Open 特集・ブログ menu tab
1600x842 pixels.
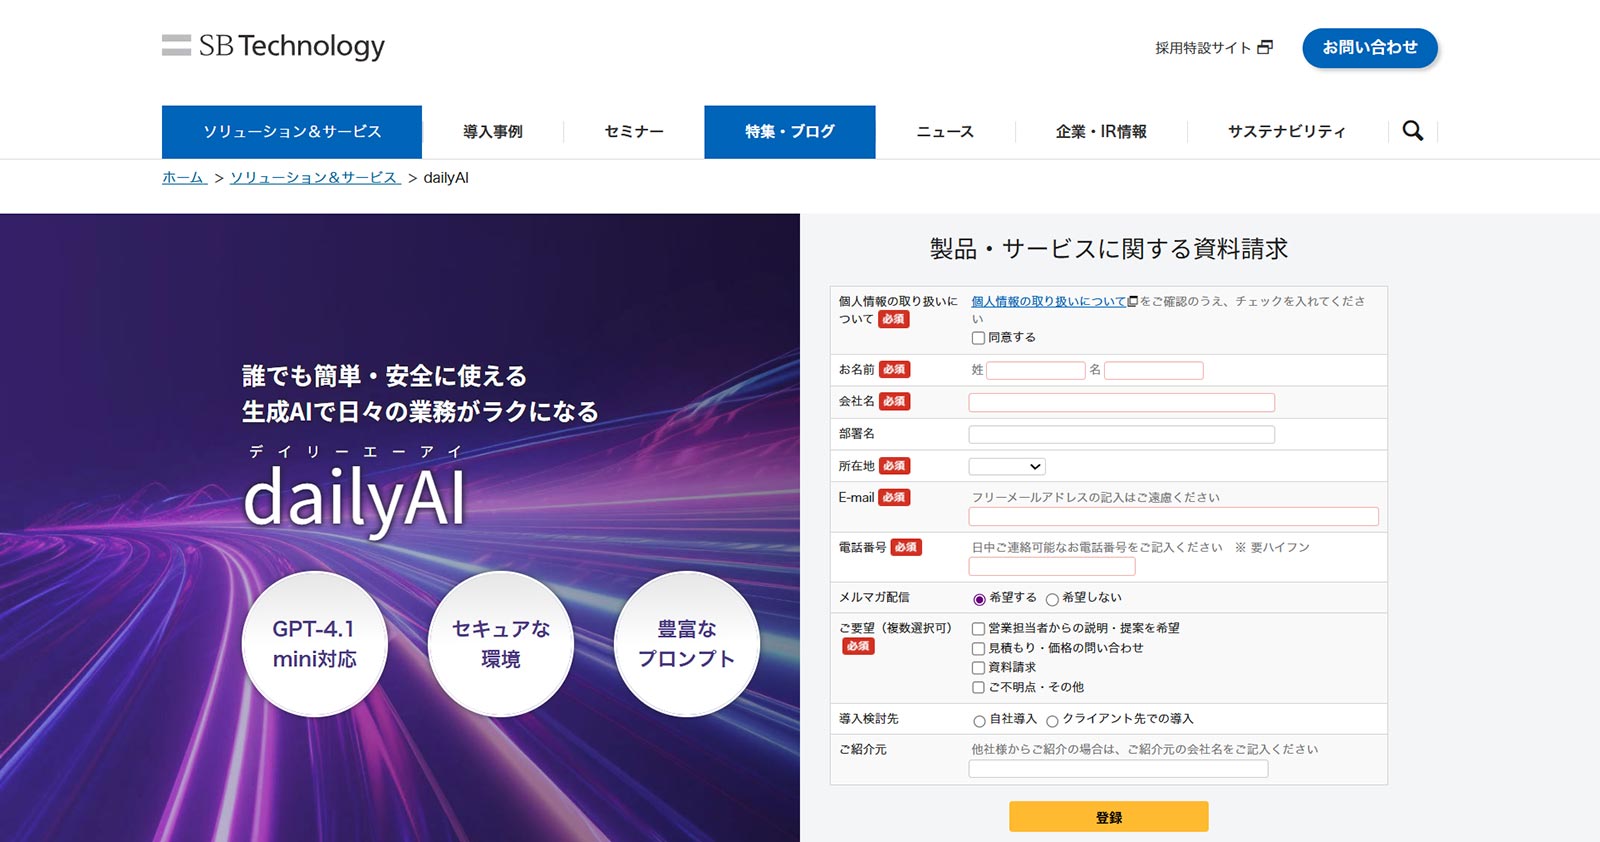pos(790,132)
